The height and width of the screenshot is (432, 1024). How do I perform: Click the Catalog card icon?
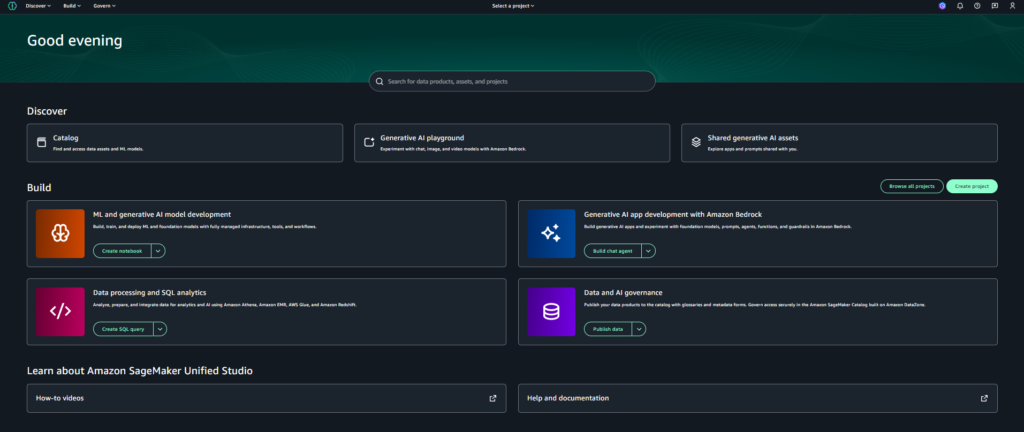tap(42, 142)
